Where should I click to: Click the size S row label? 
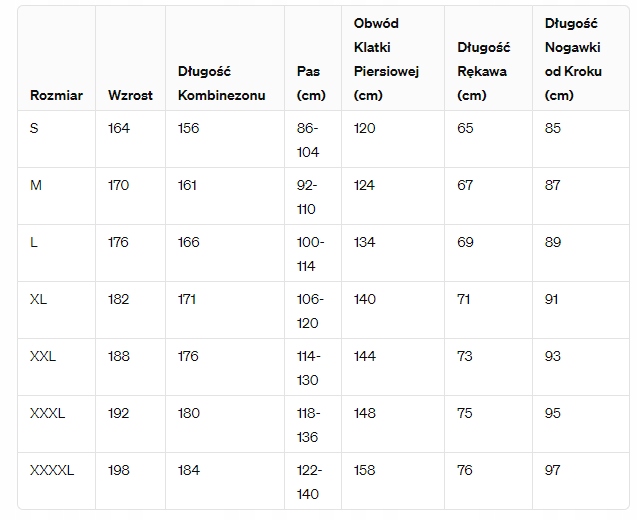(x=35, y=128)
